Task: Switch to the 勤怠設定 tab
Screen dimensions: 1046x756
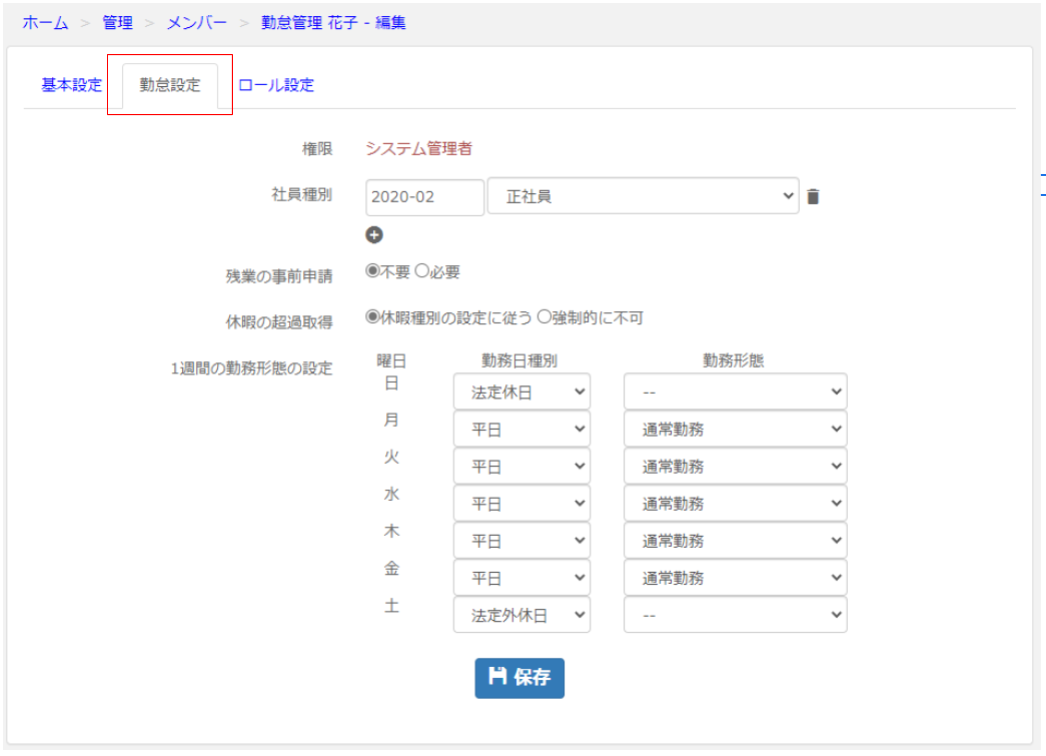Action: coord(169,85)
